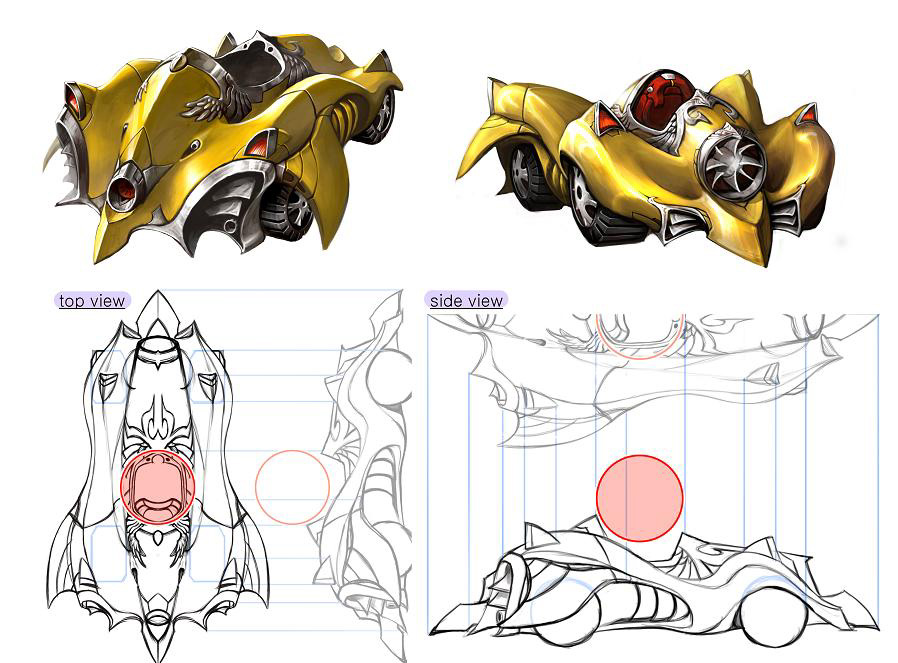Click the empty red outlined circle
Screen dimensions: 898x663
pyautogui.click(x=292, y=487)
